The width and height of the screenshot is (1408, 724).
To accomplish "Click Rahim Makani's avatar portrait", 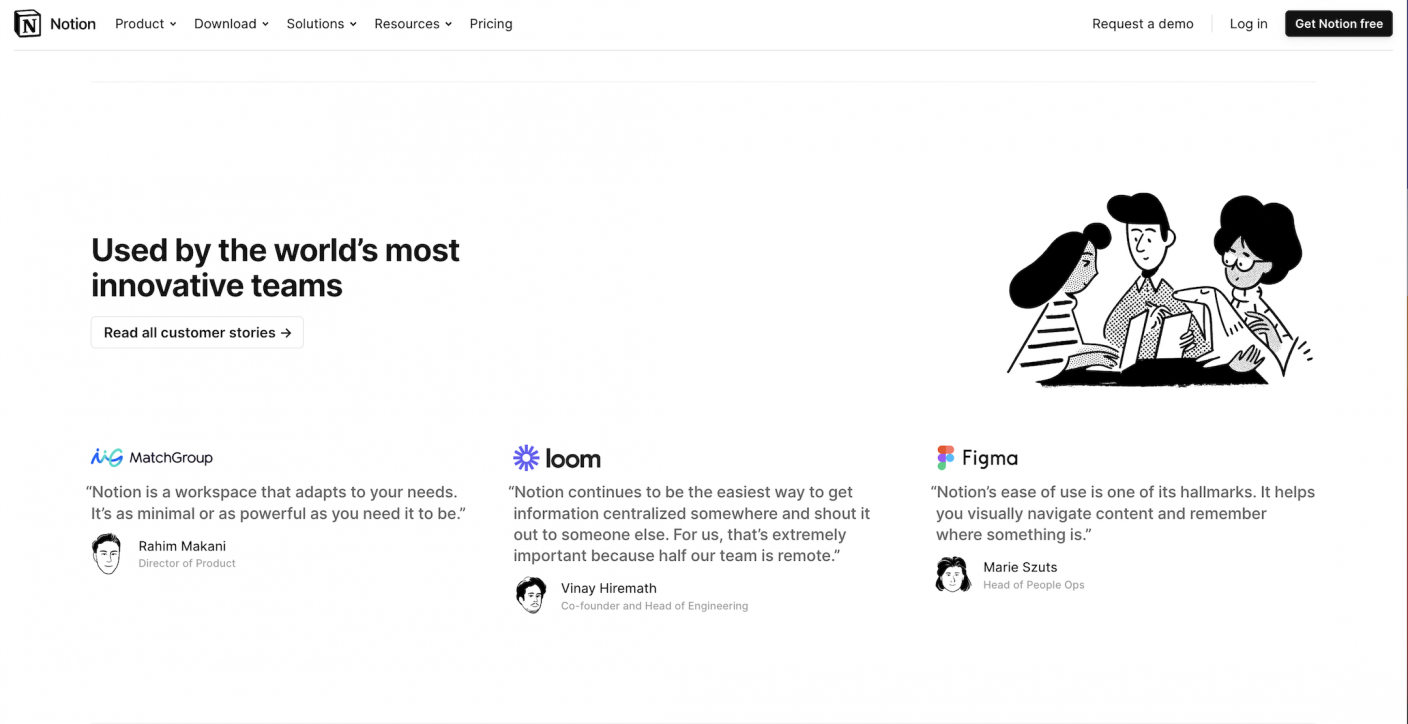I will 107,553.
